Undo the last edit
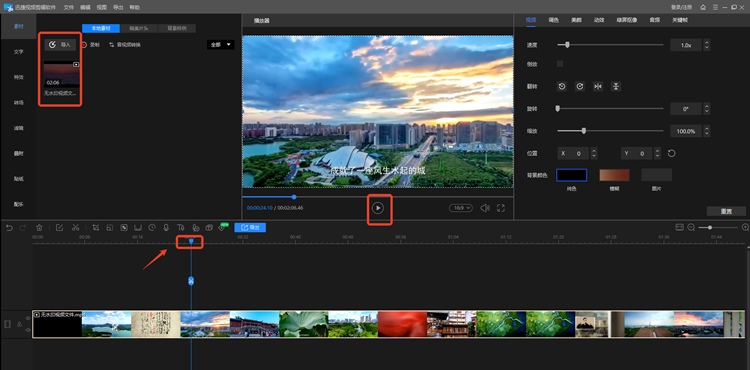Image resolution: width=750 pixels, height=370 pixels. click(x=9, y=228)
